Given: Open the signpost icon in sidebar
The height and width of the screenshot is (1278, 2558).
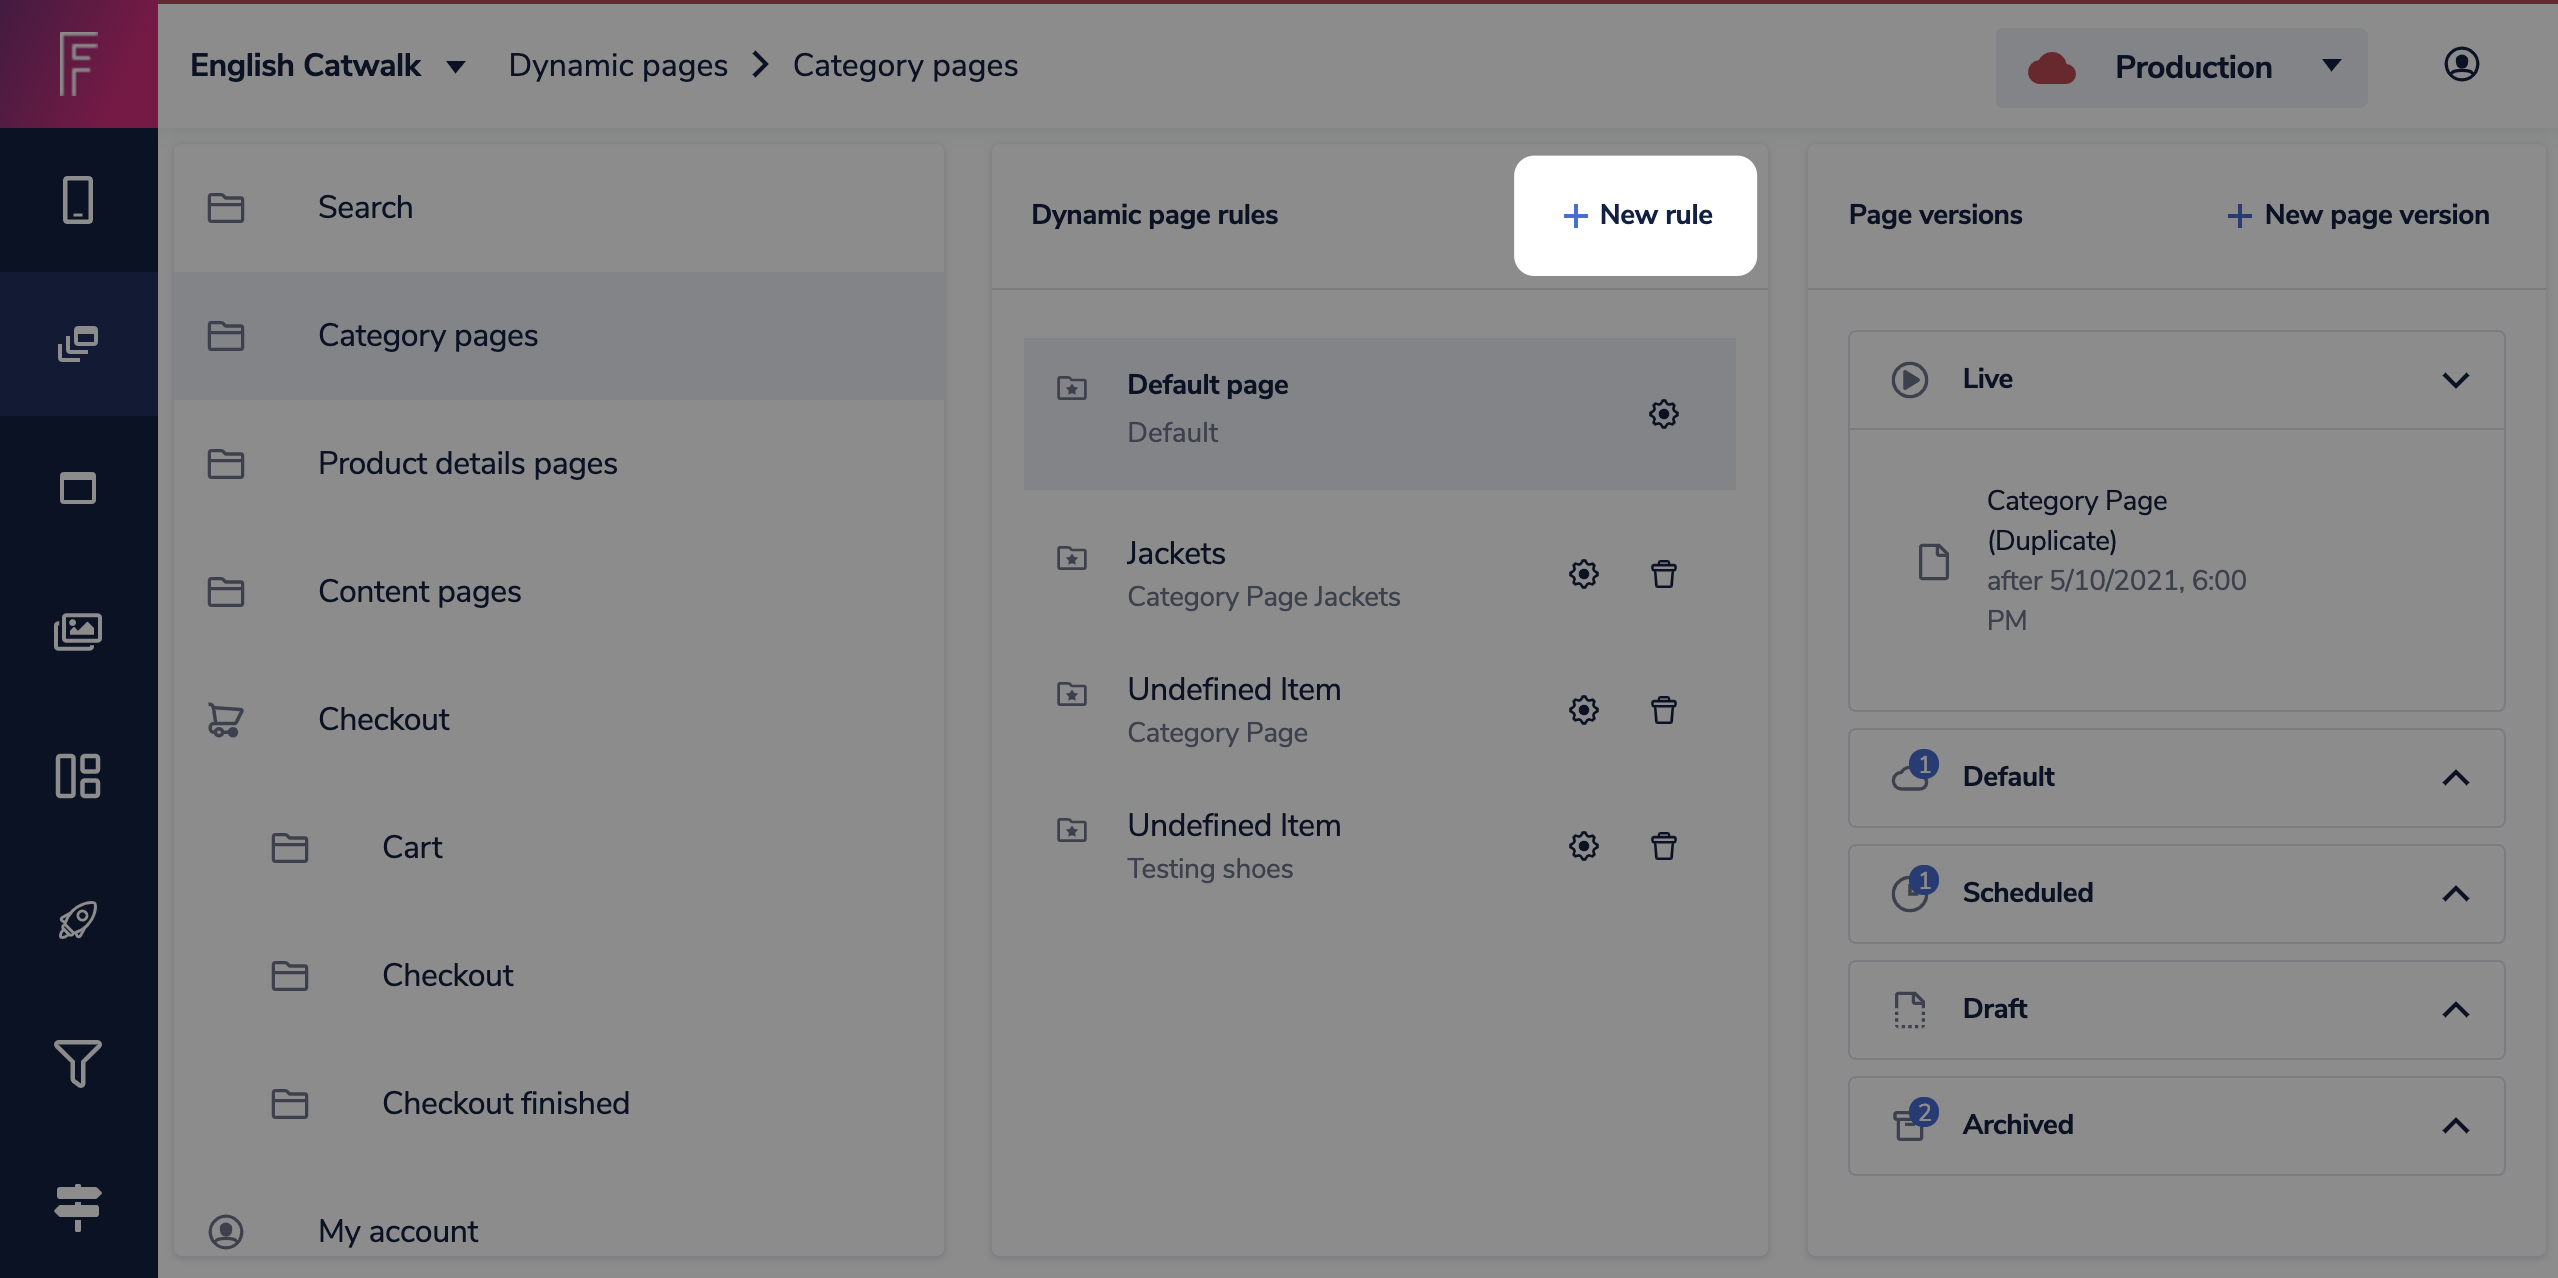Looking at the screenshot, I should [78, 1206].
